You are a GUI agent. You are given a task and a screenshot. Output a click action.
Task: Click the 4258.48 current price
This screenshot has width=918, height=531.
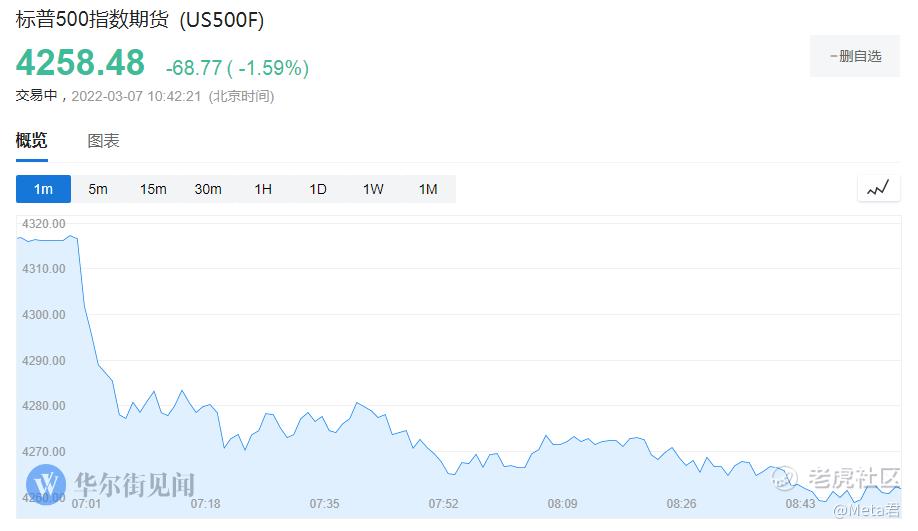(80, 63)
